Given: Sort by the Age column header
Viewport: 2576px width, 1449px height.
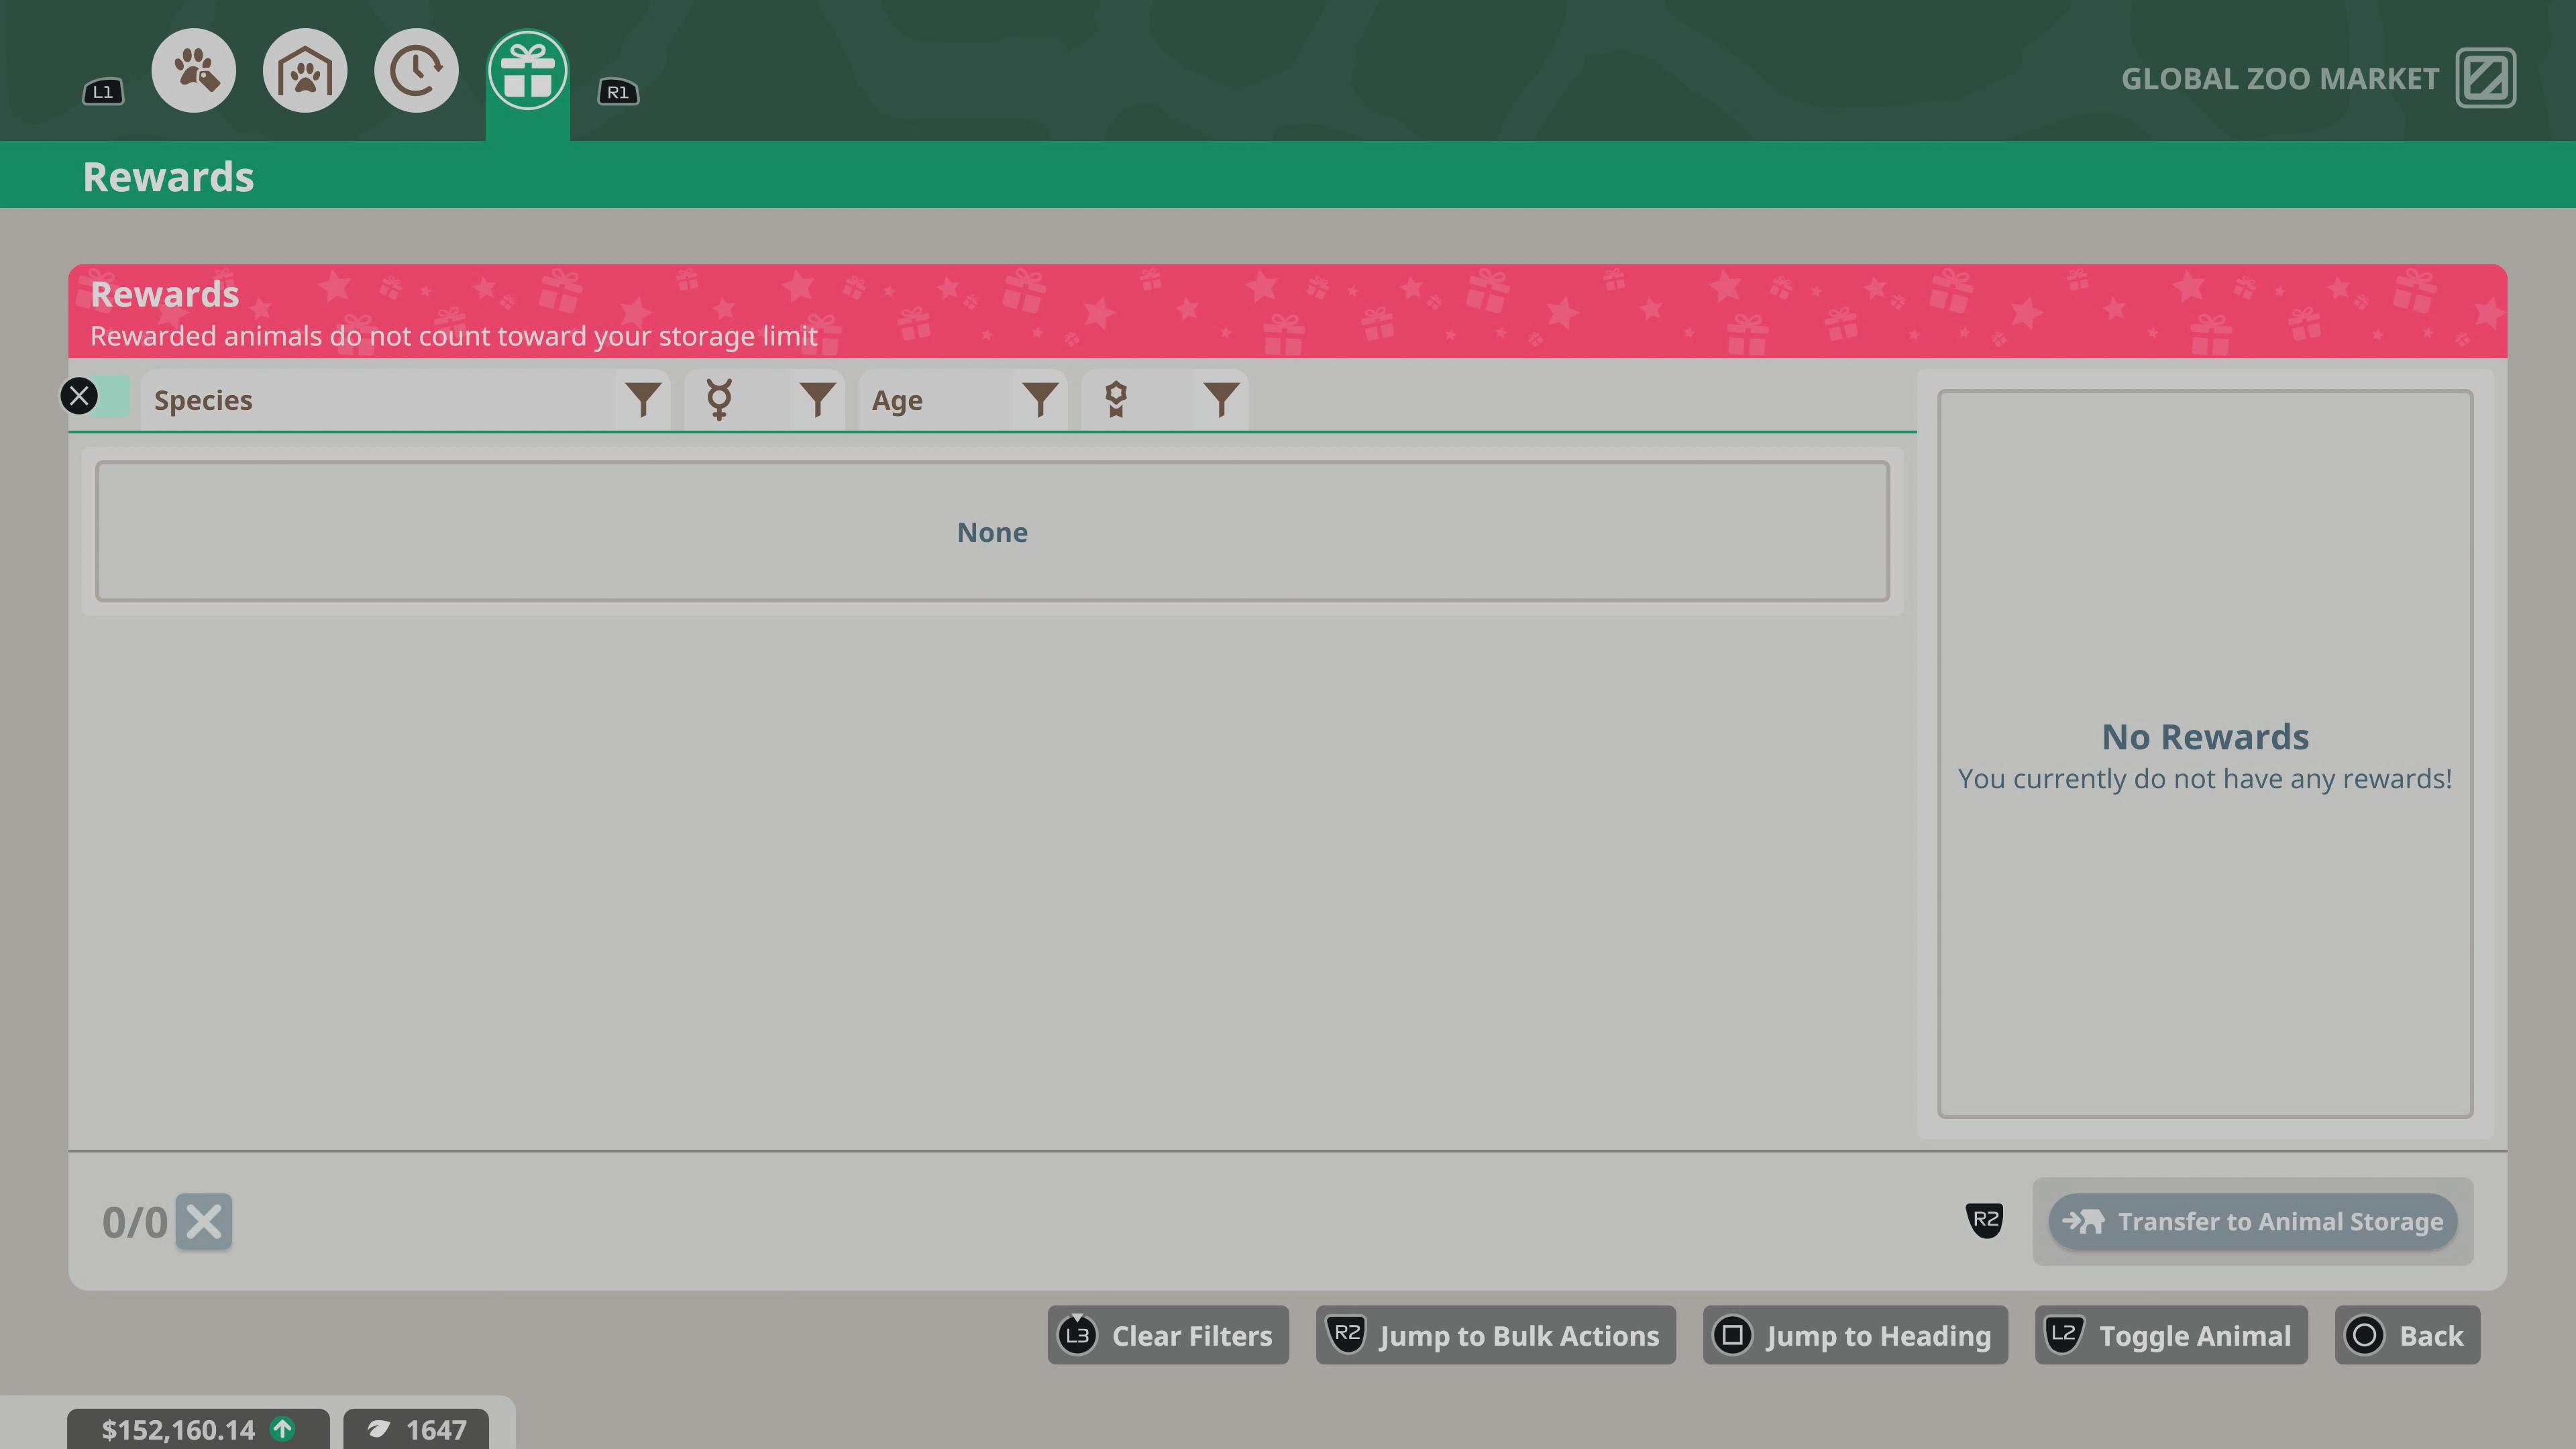Looking at the screenshot, I should point(936,400).
